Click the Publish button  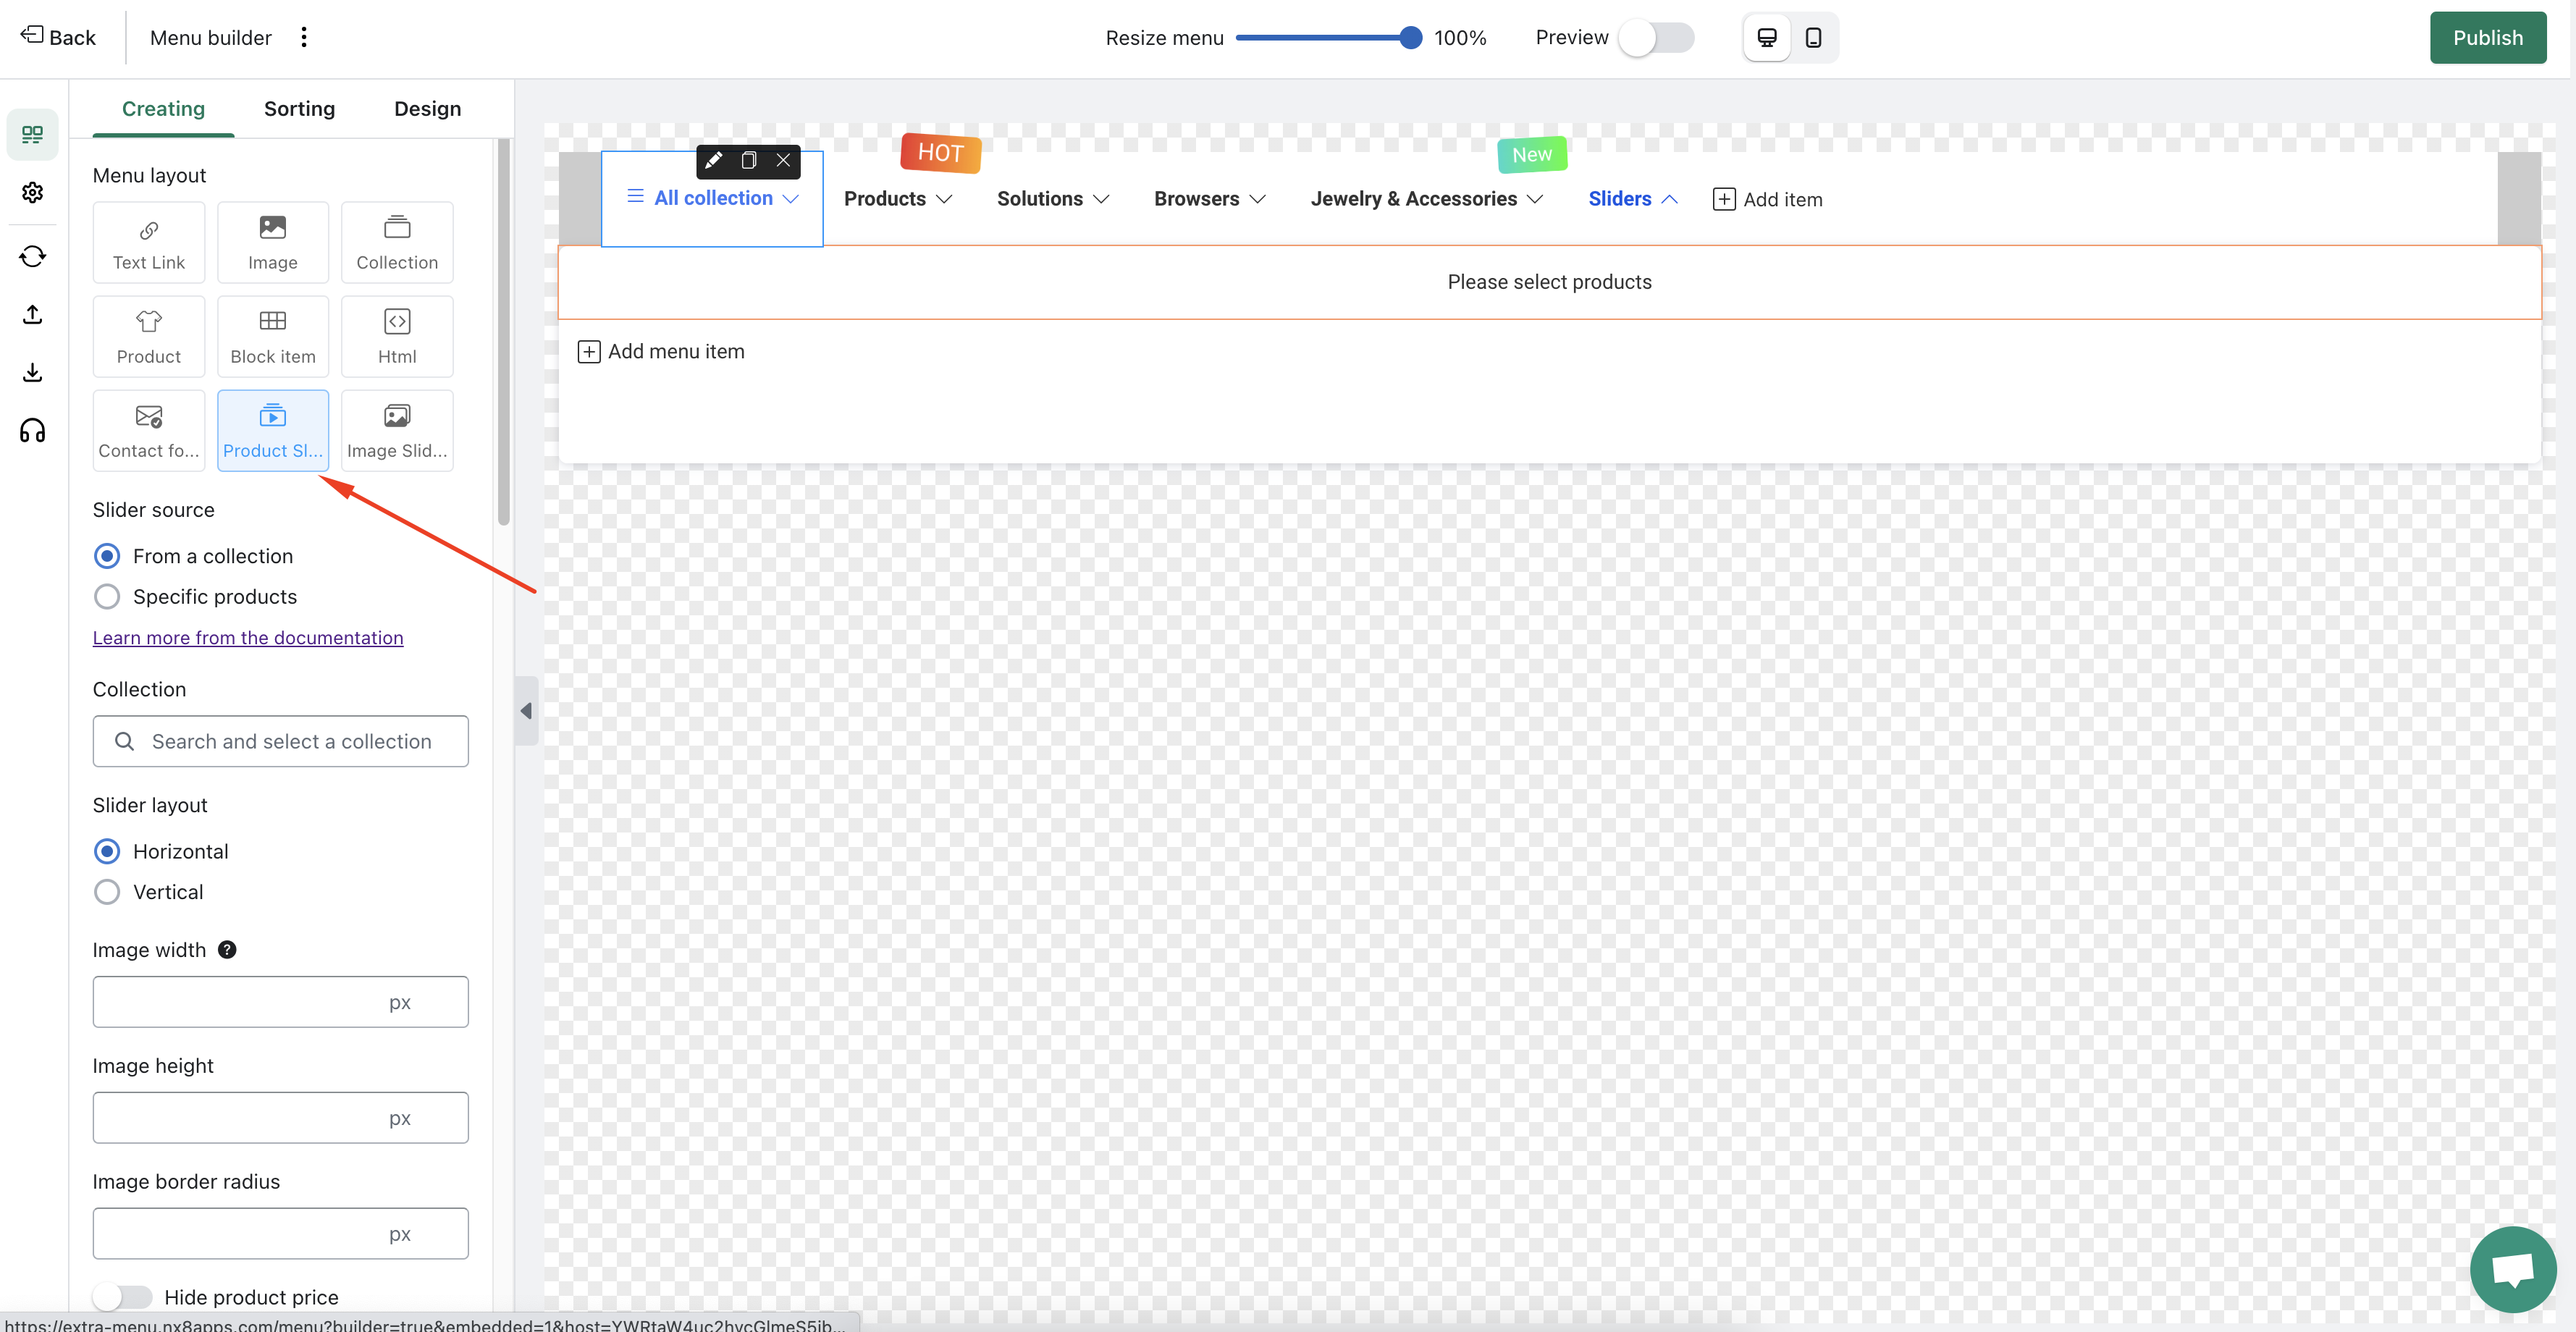coord(2487,38)
